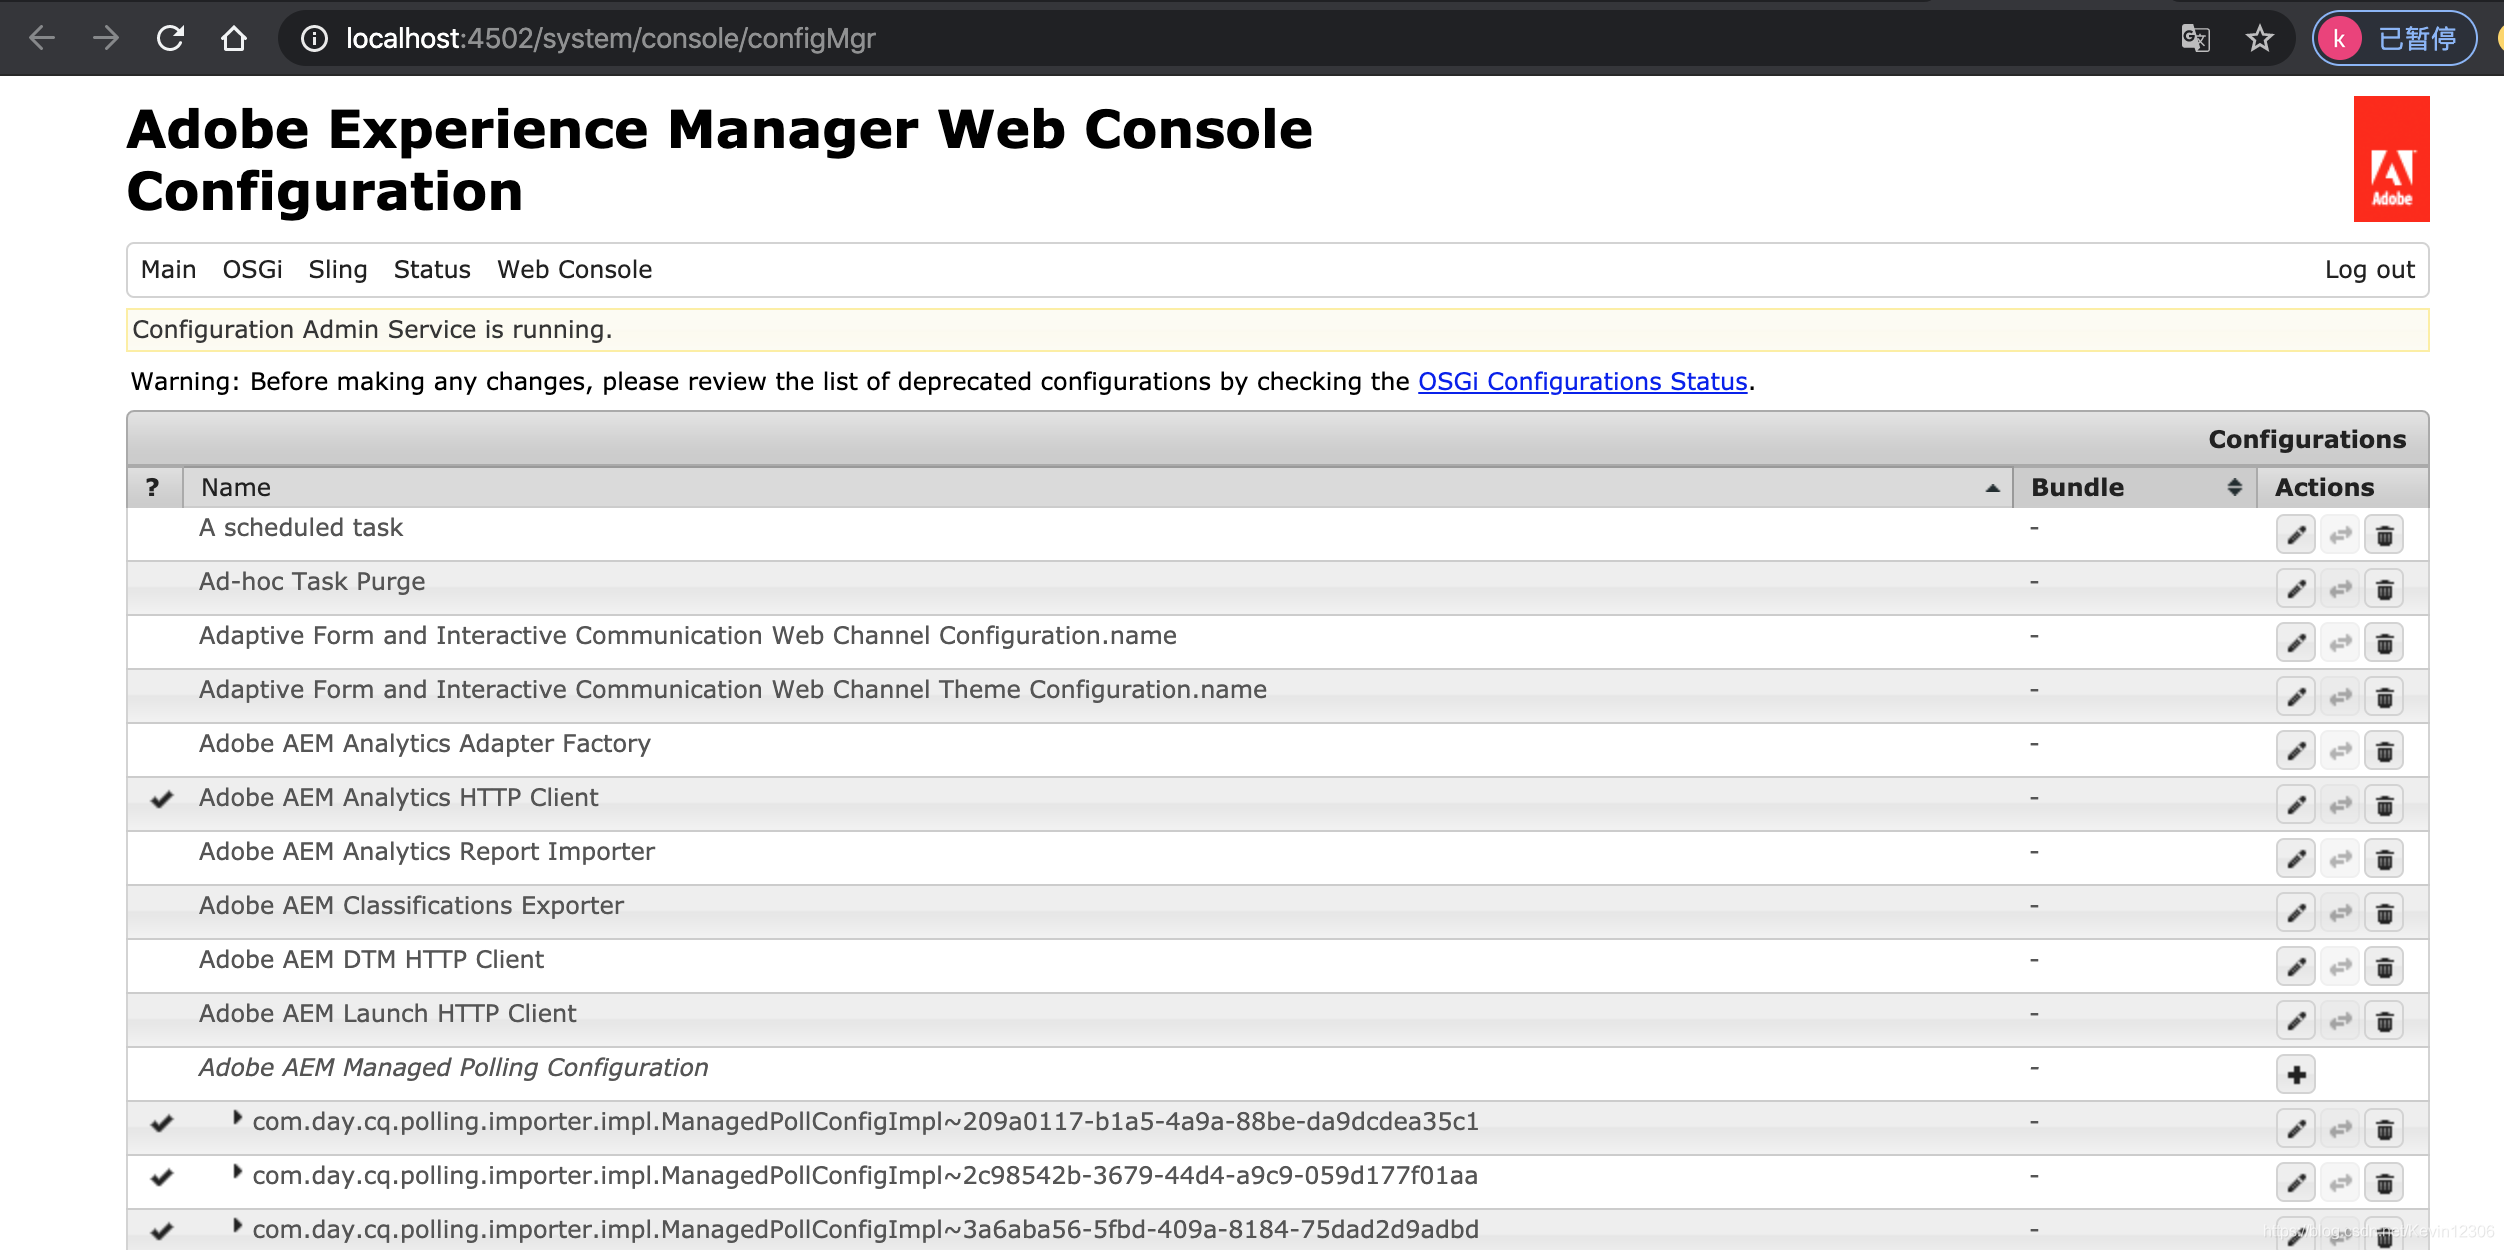This screenshot has width=2504, height=1250.
Task: Unbind the Ad-hoc Task Purge configuration
Action: tap(2340, 589)
